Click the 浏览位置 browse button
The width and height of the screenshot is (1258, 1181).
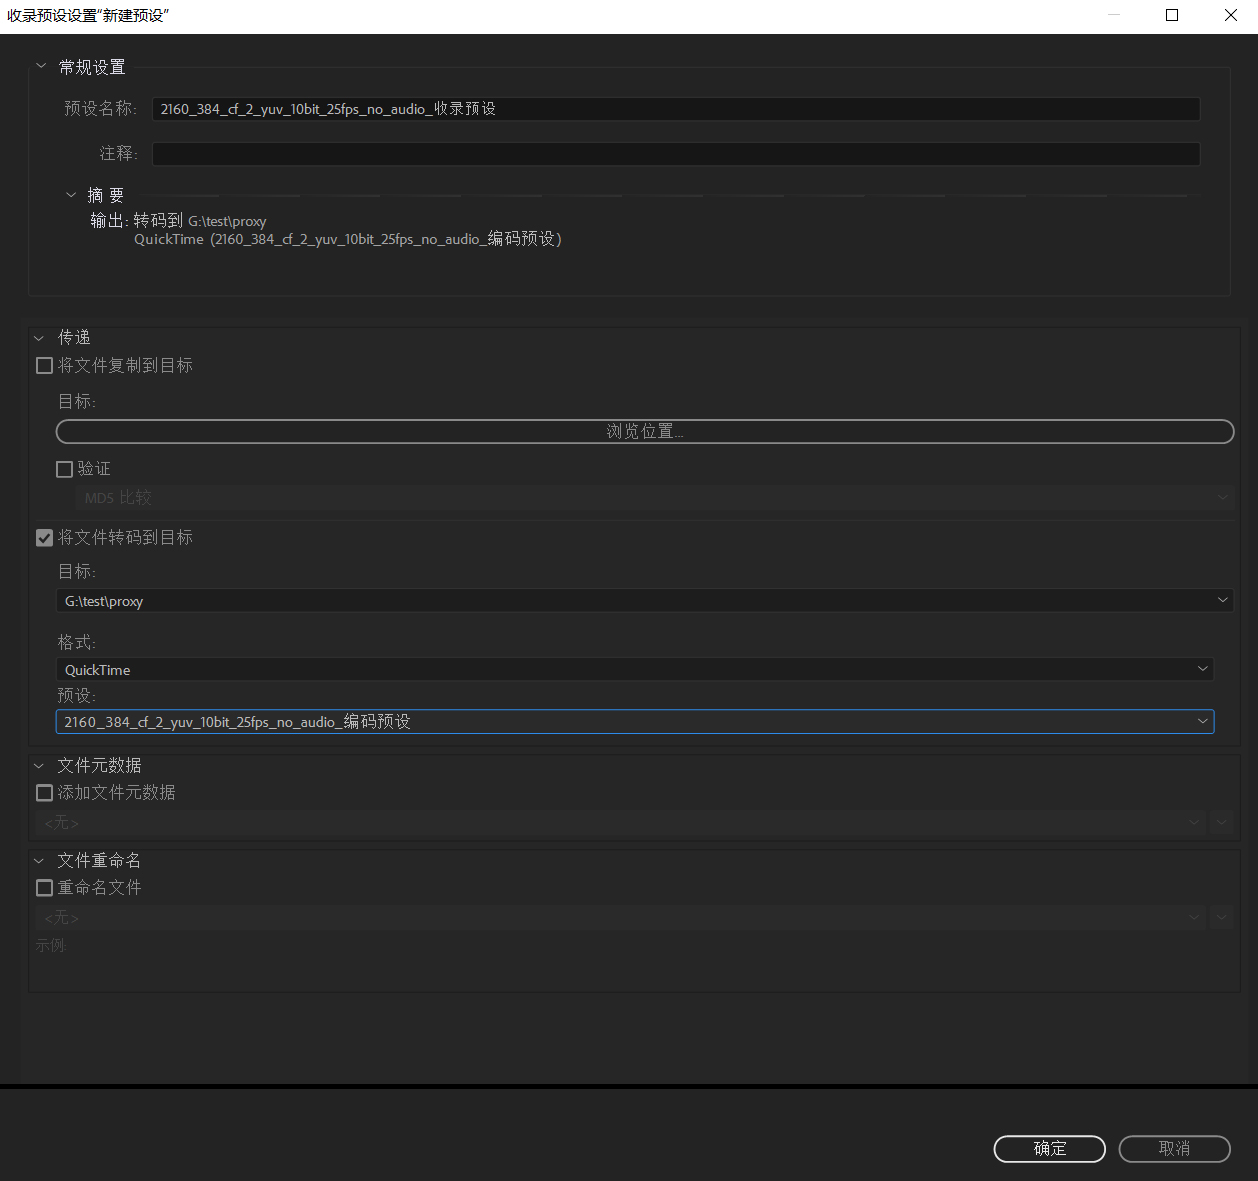point(644,432)
